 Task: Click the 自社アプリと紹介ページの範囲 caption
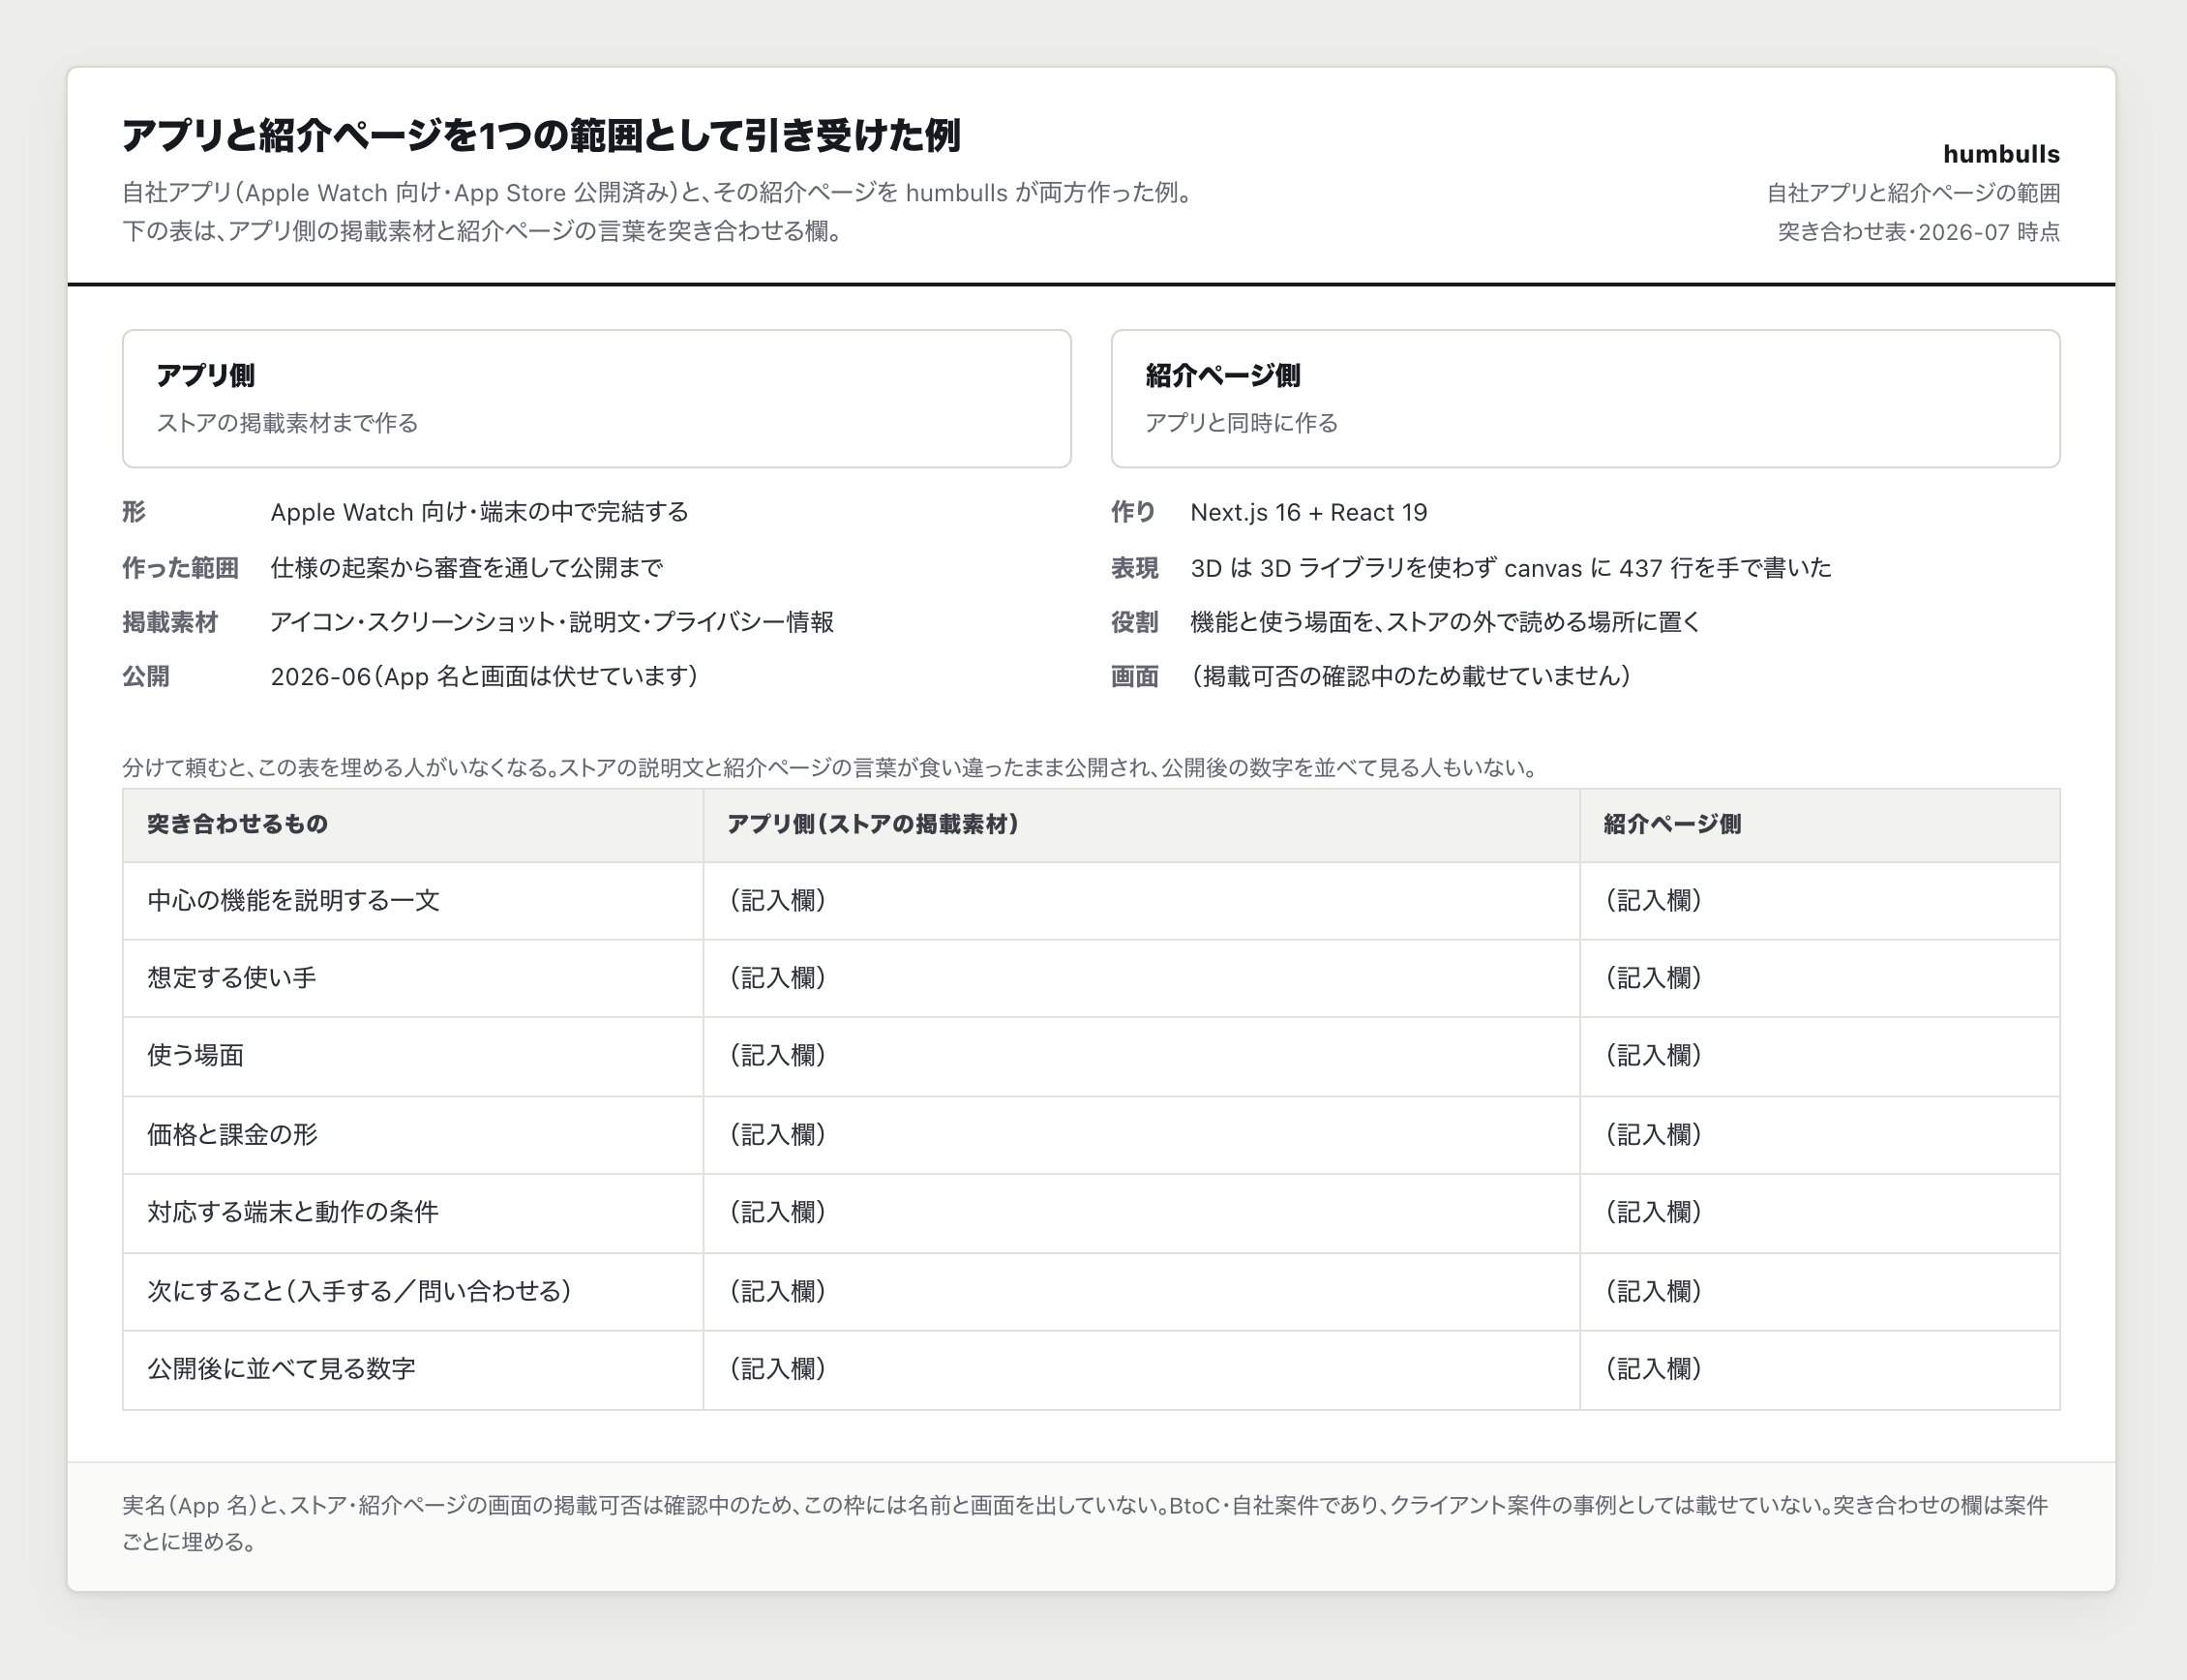click(1913, 193)
